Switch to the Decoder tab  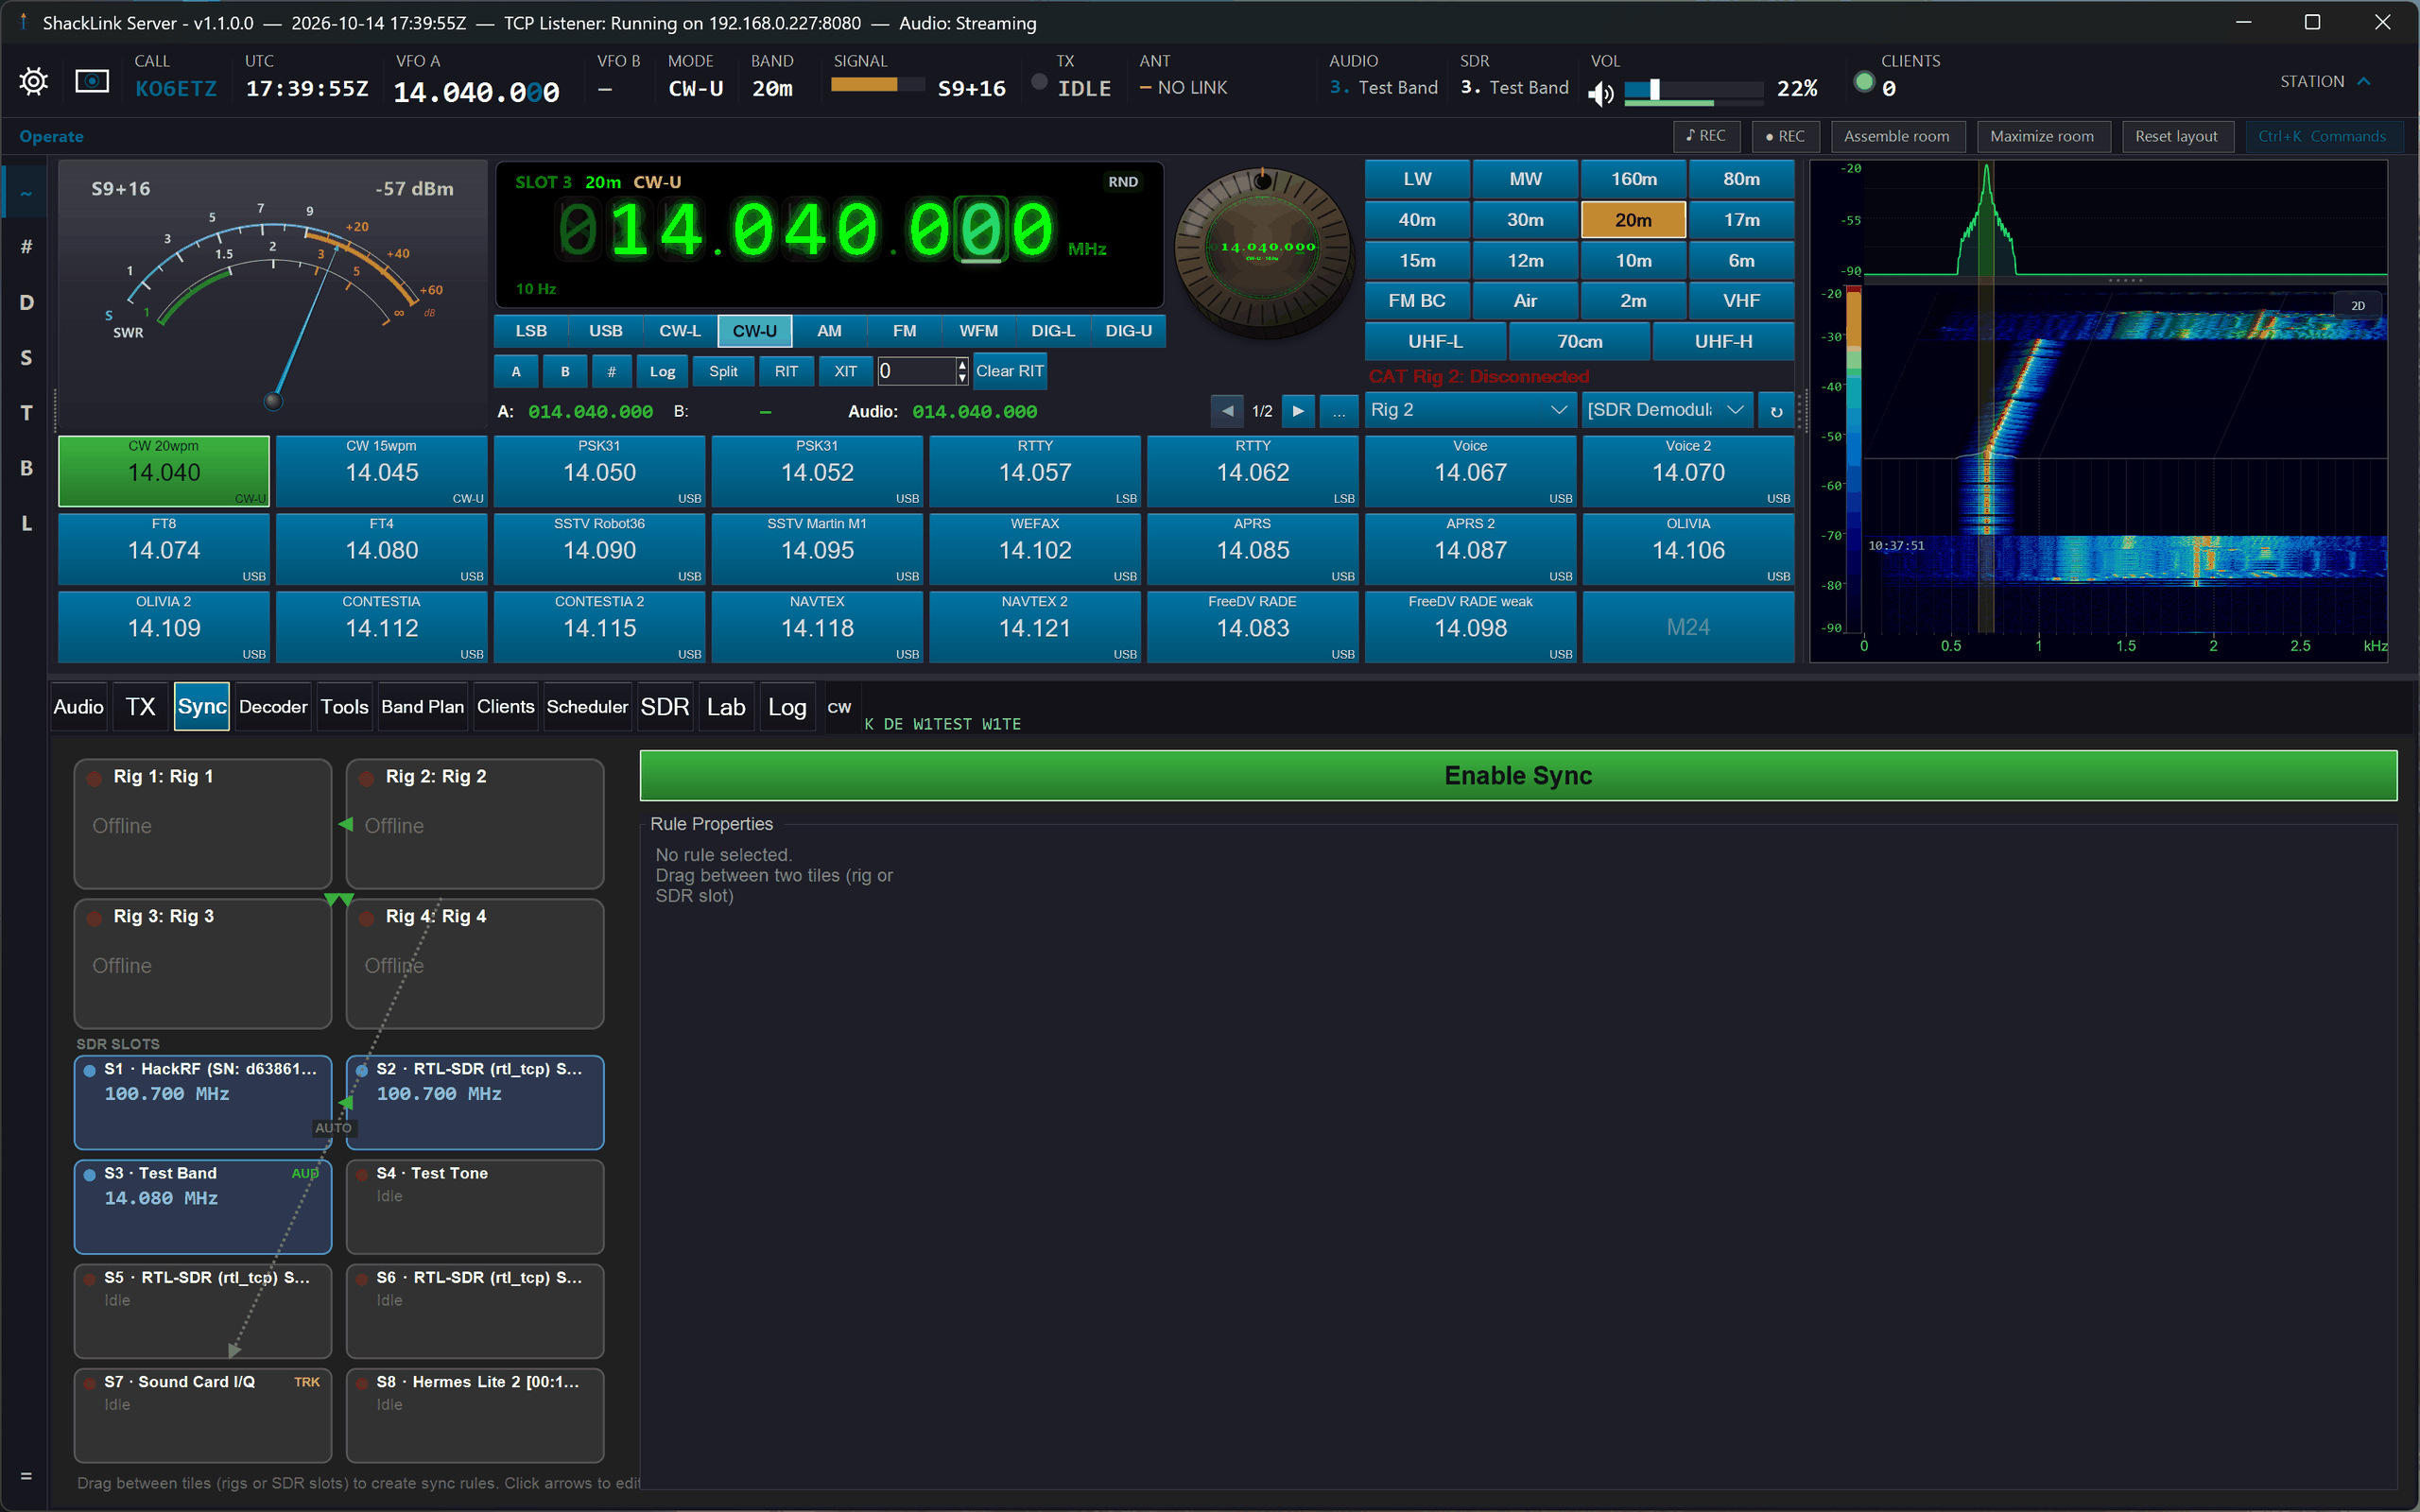273,707
